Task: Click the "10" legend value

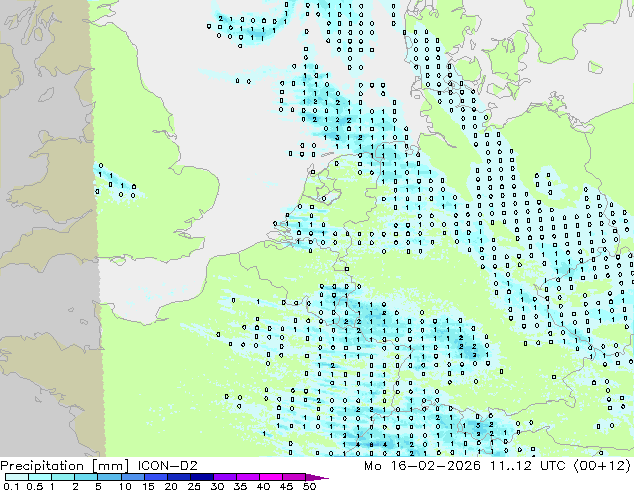Action: (x=125, y=486)
